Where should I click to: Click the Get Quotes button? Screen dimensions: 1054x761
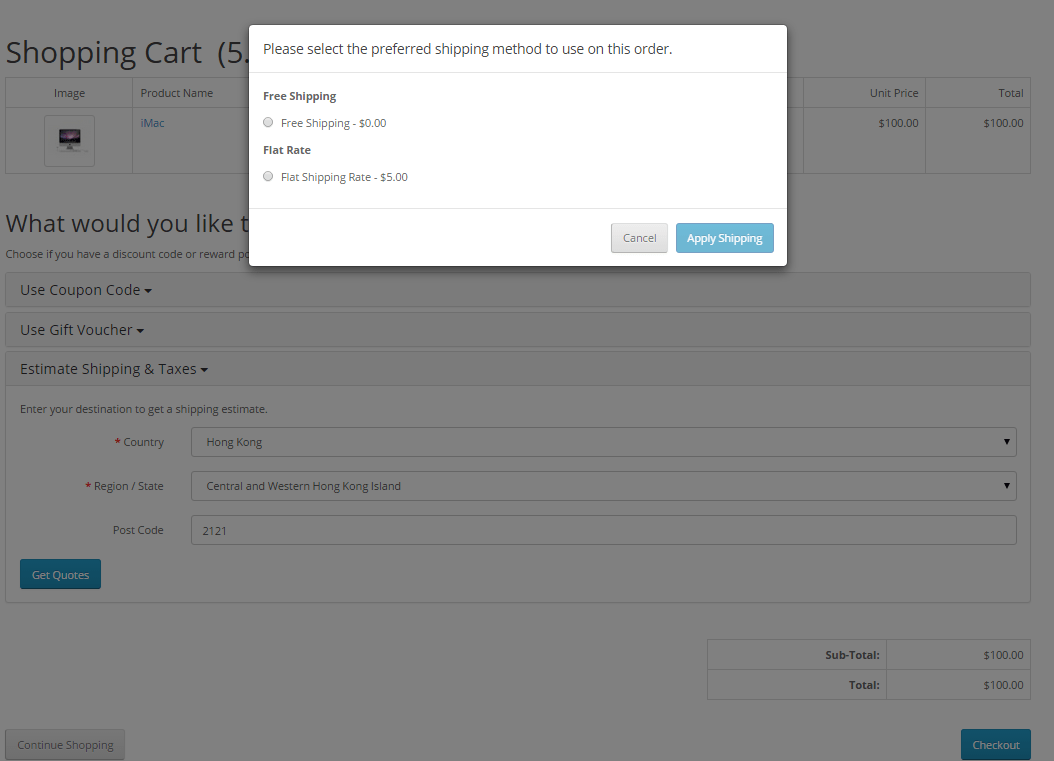(59, 574)
